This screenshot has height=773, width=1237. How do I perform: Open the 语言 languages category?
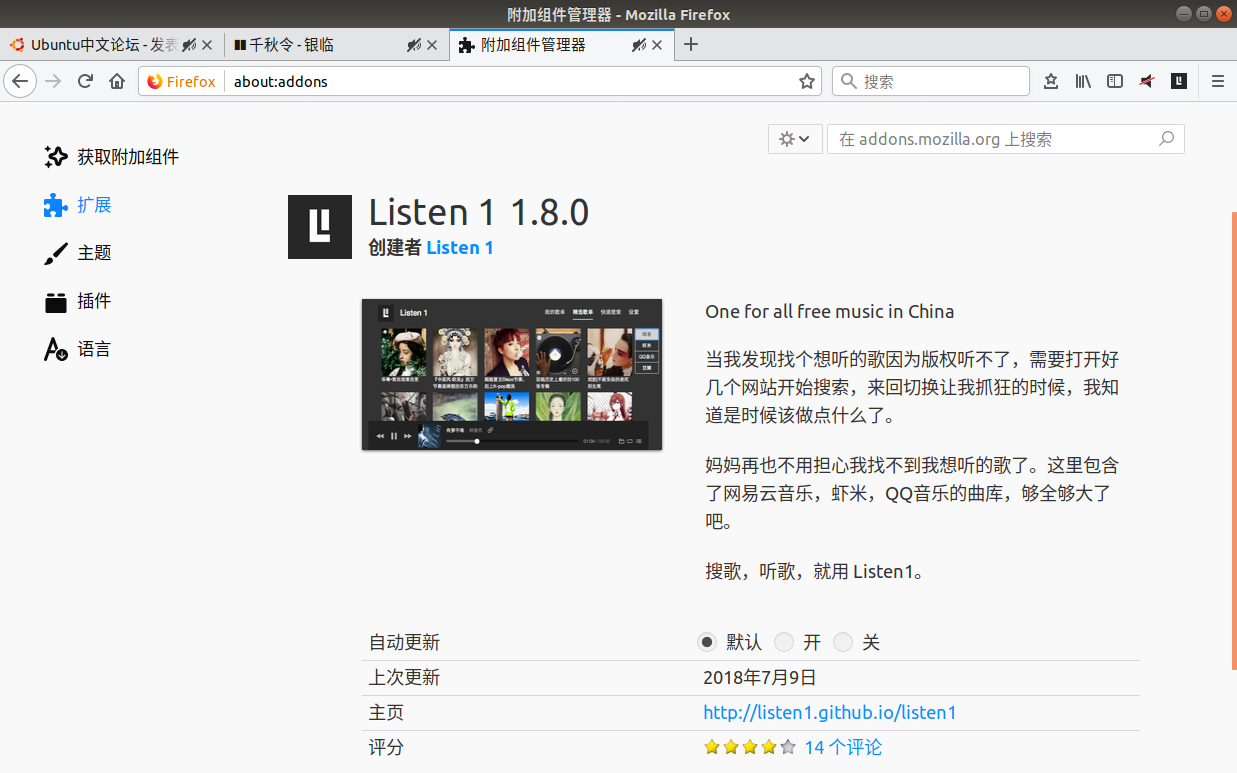(78, 349)
